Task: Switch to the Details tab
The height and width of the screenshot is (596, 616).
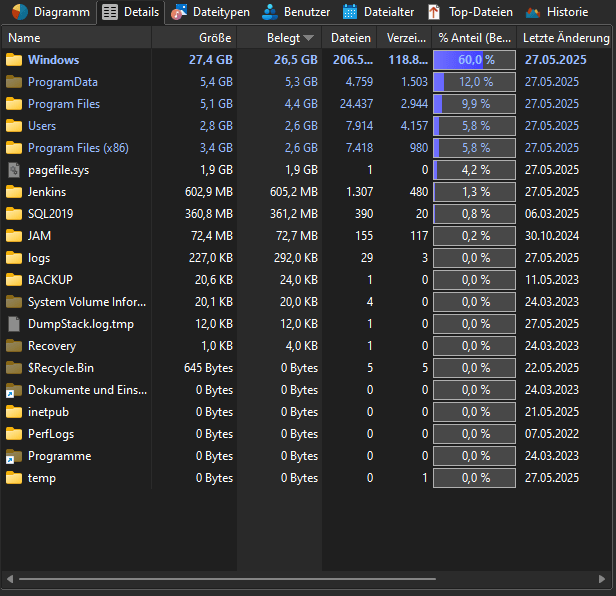Action: [x=130, y=12]
